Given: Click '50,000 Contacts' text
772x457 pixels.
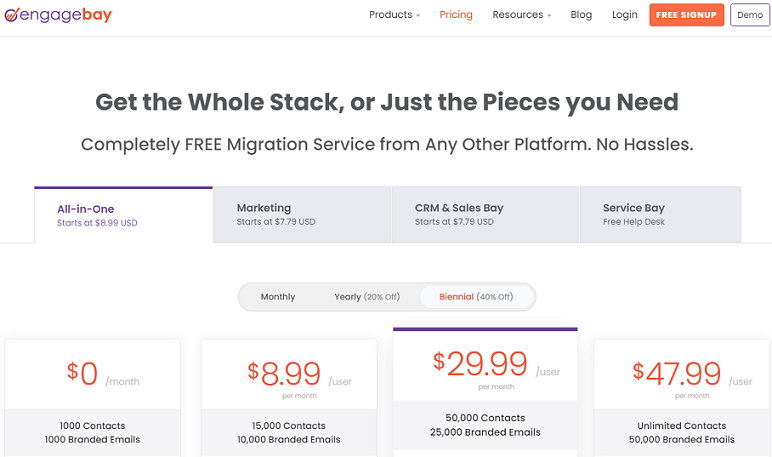Looking at the screenshot, I should click(485, 418).
